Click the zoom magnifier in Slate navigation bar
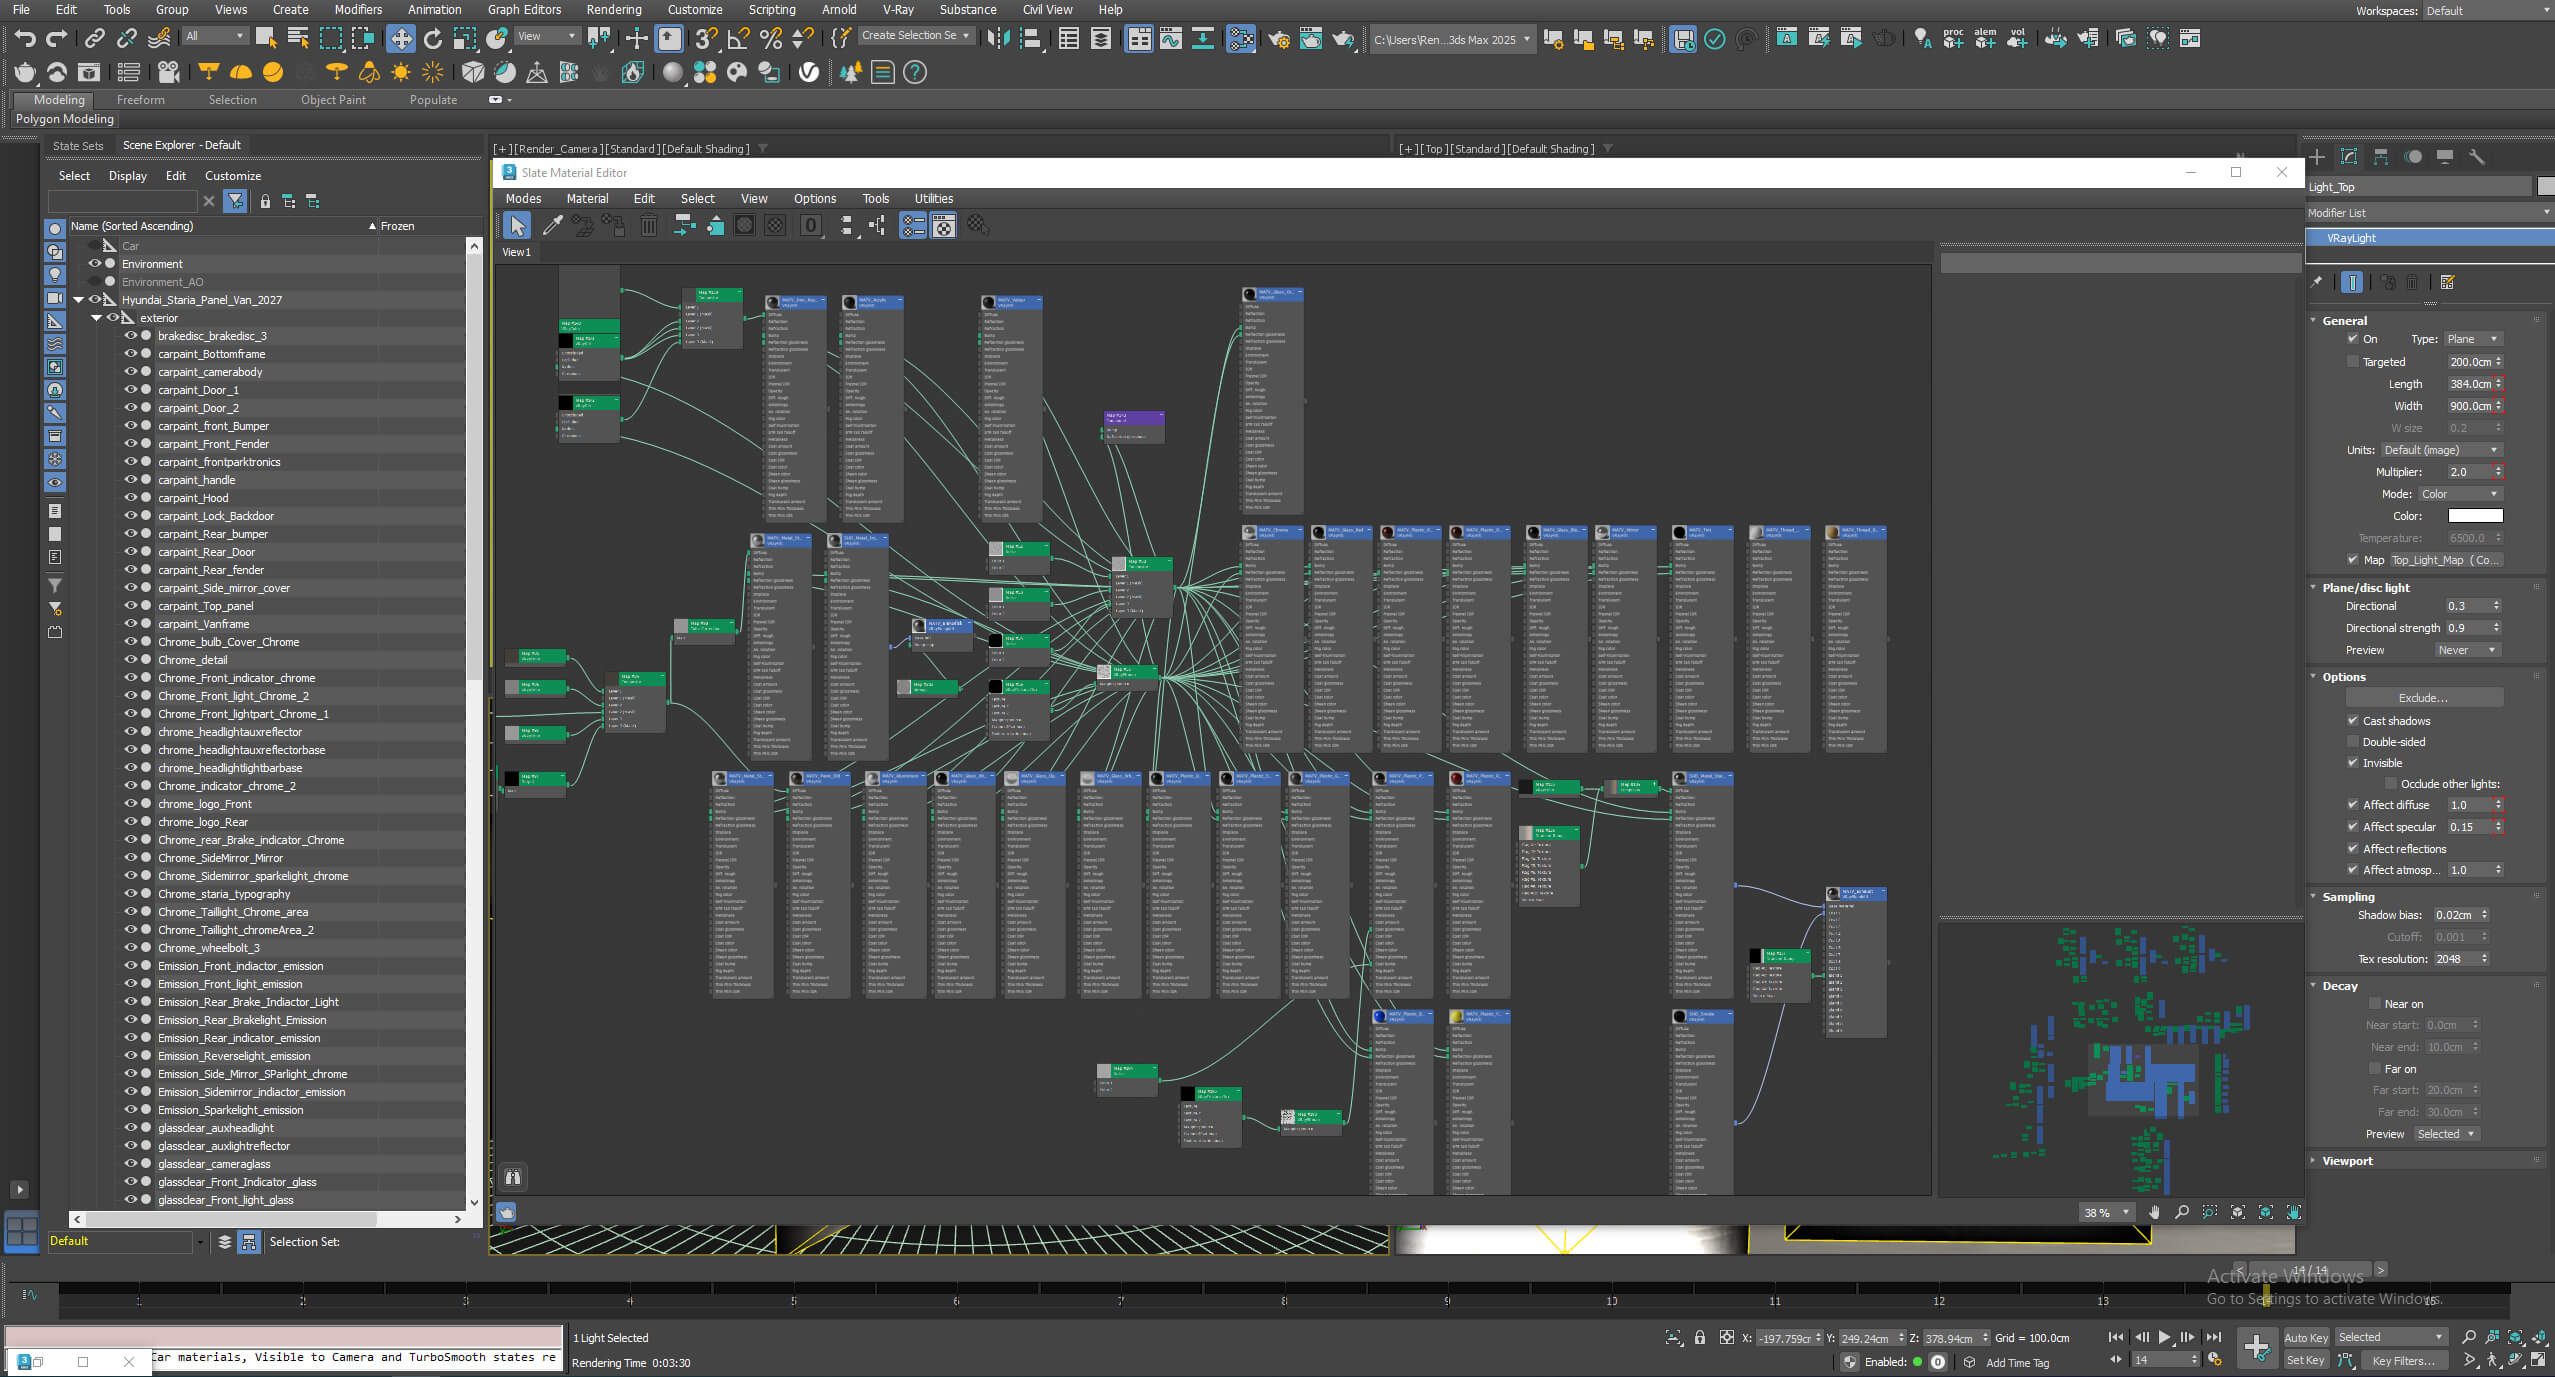This screenshot has height=1377, width=2555. pos(2182,1212)
